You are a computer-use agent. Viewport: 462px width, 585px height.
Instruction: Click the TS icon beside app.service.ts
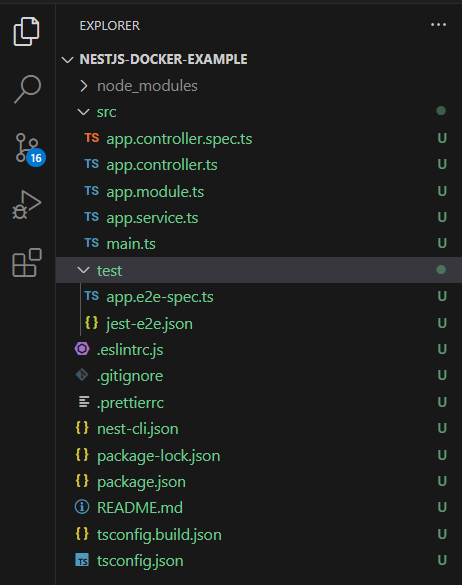pyautogui.click(x=91, y=217)
